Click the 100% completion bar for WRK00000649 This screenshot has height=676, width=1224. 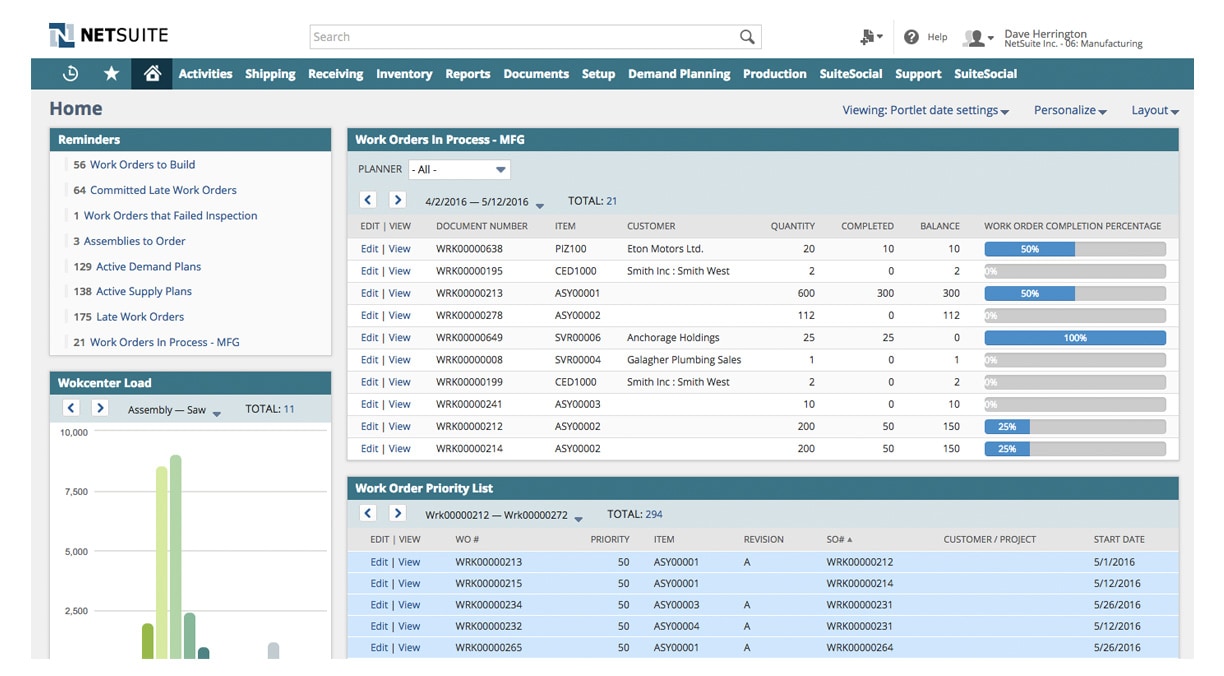tap(1075, 338)
